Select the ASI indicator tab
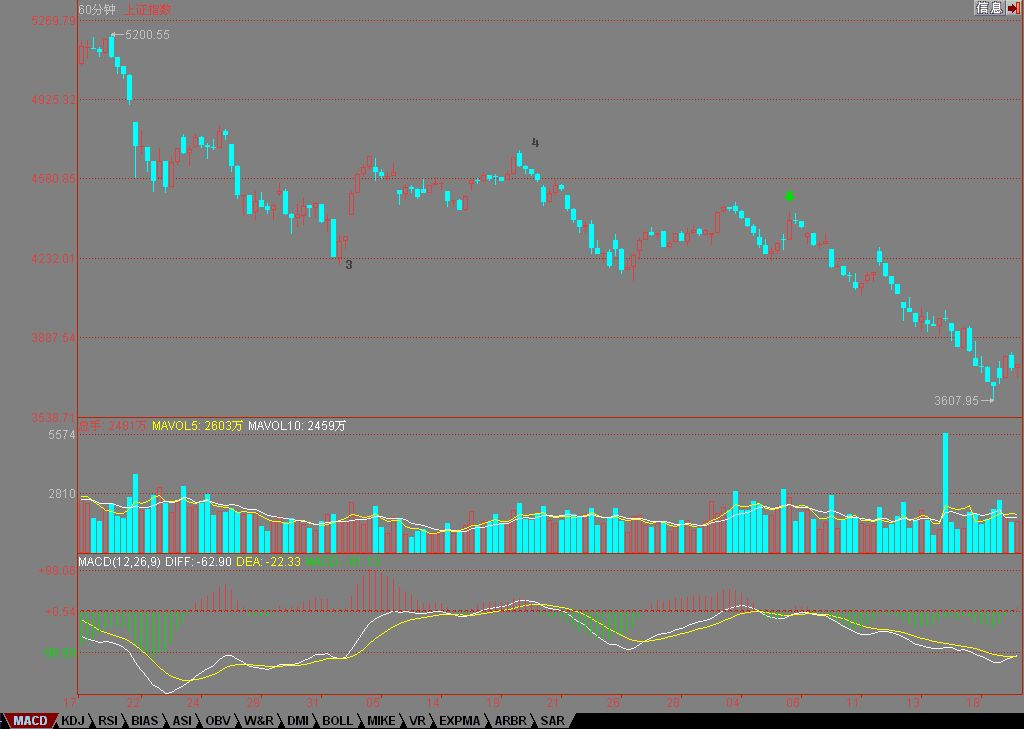This screenshot has width=1024, height=729. [182, 721]
